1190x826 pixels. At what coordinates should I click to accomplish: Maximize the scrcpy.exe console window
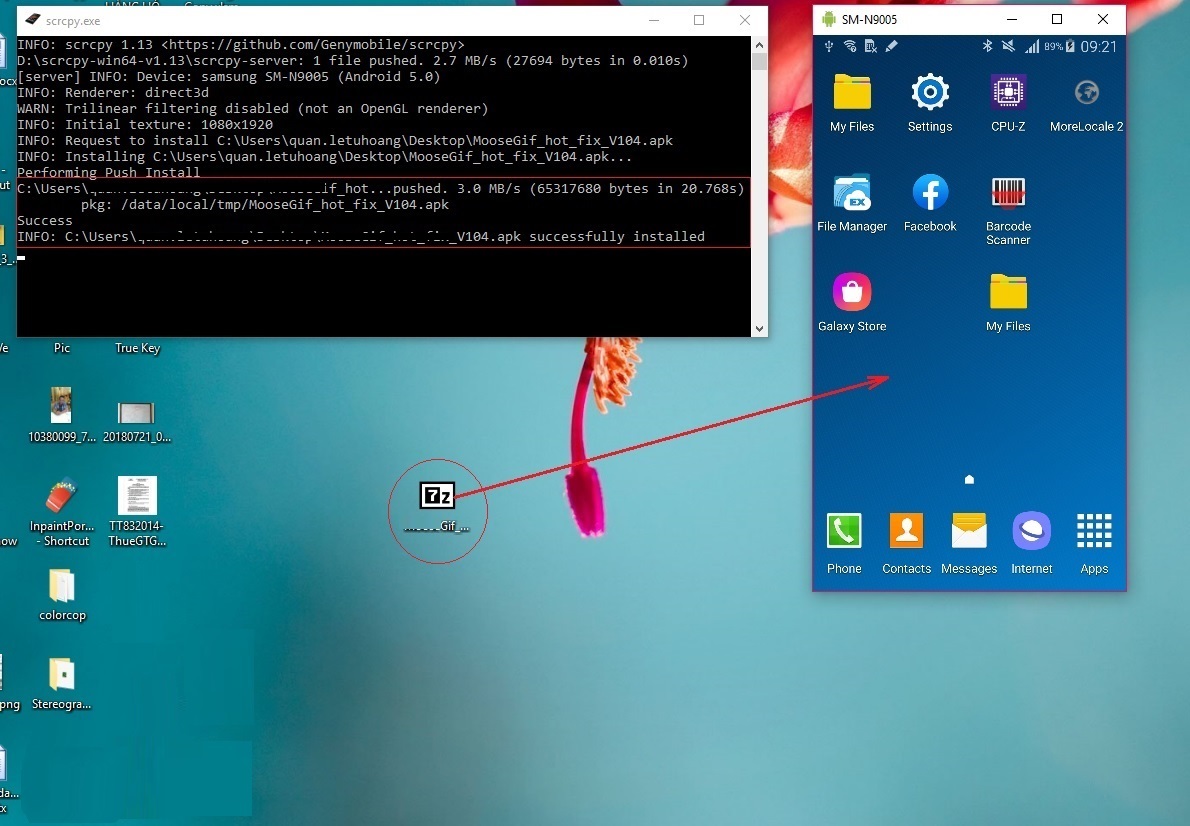point(699,20)
